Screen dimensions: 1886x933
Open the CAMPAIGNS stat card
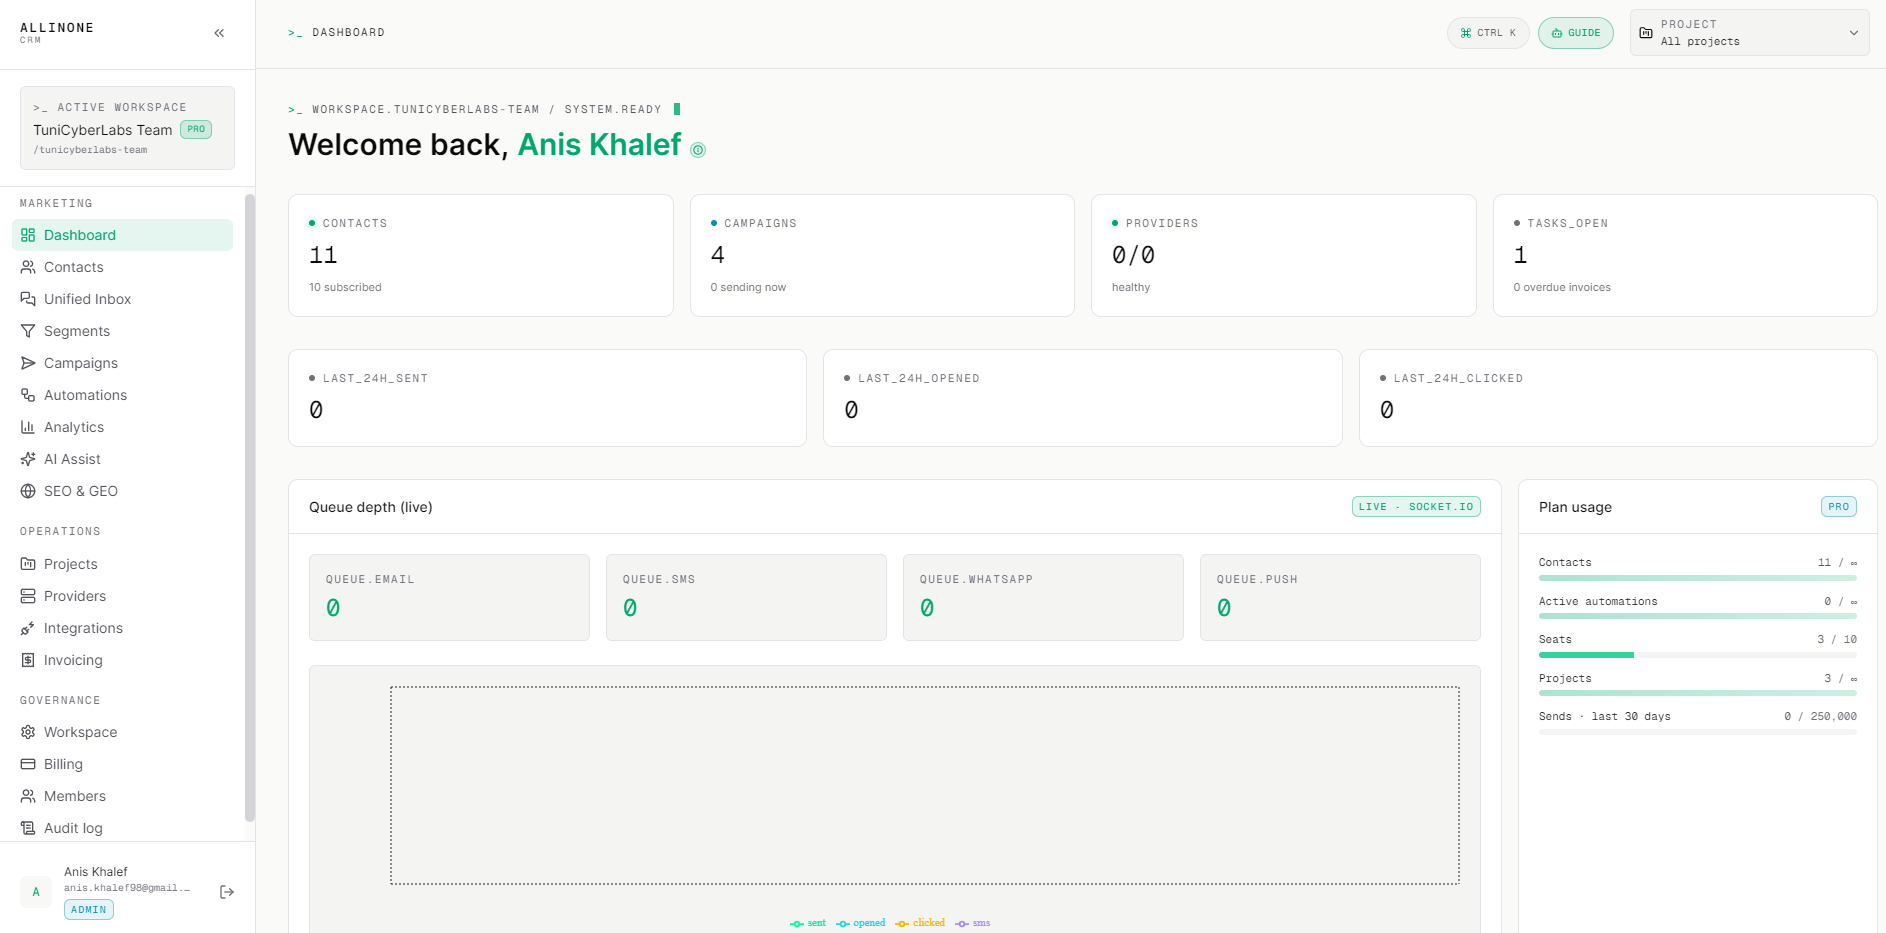pyautogui.click(x=882, y=256)
